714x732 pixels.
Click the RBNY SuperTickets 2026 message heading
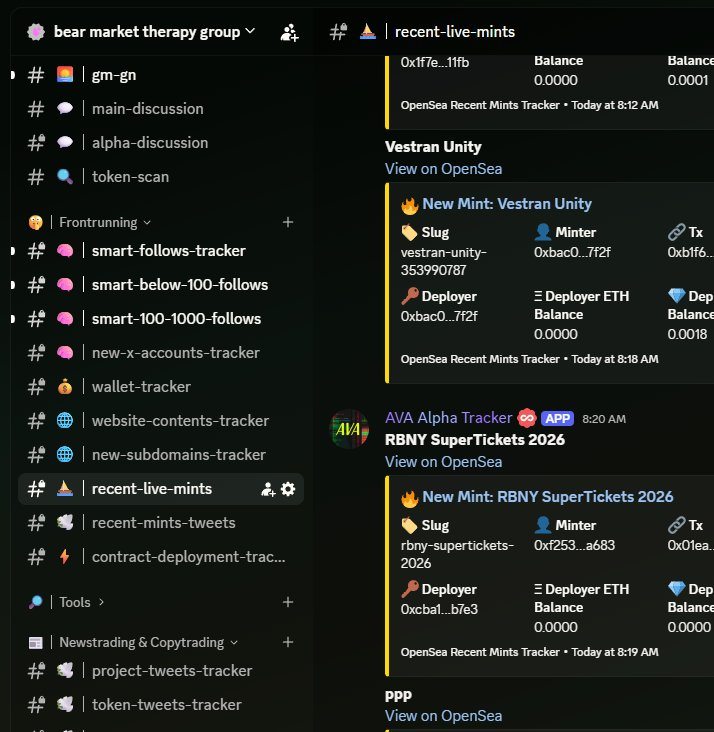[474, 440]
